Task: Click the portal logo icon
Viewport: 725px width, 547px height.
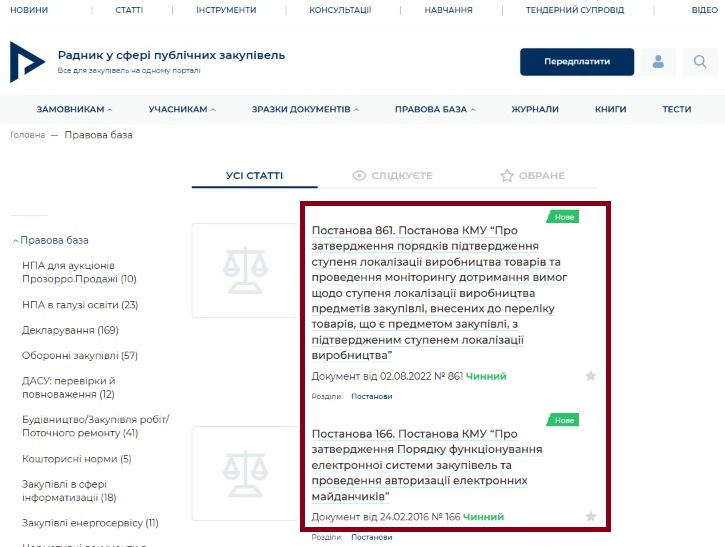Action: pyautogui.click(x=27, y=62)
